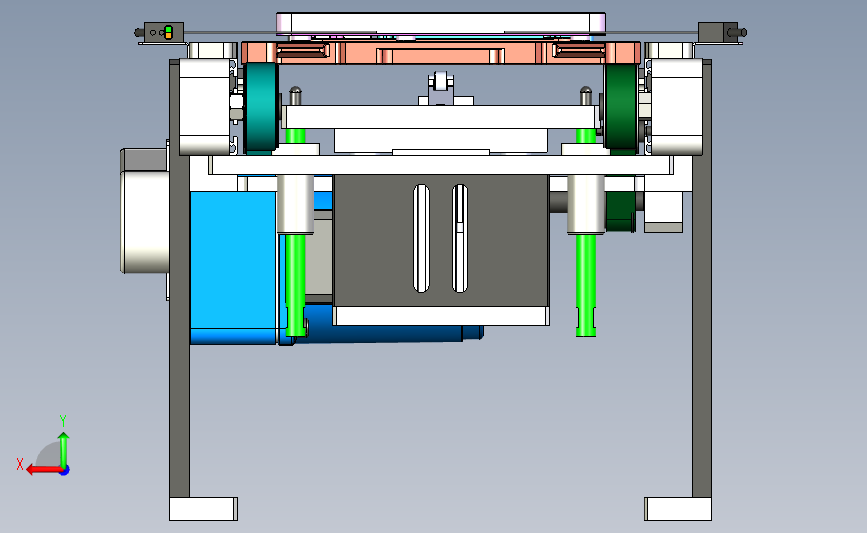
Task: Select the teal roller wheel on the left
Action: point(262,107)
